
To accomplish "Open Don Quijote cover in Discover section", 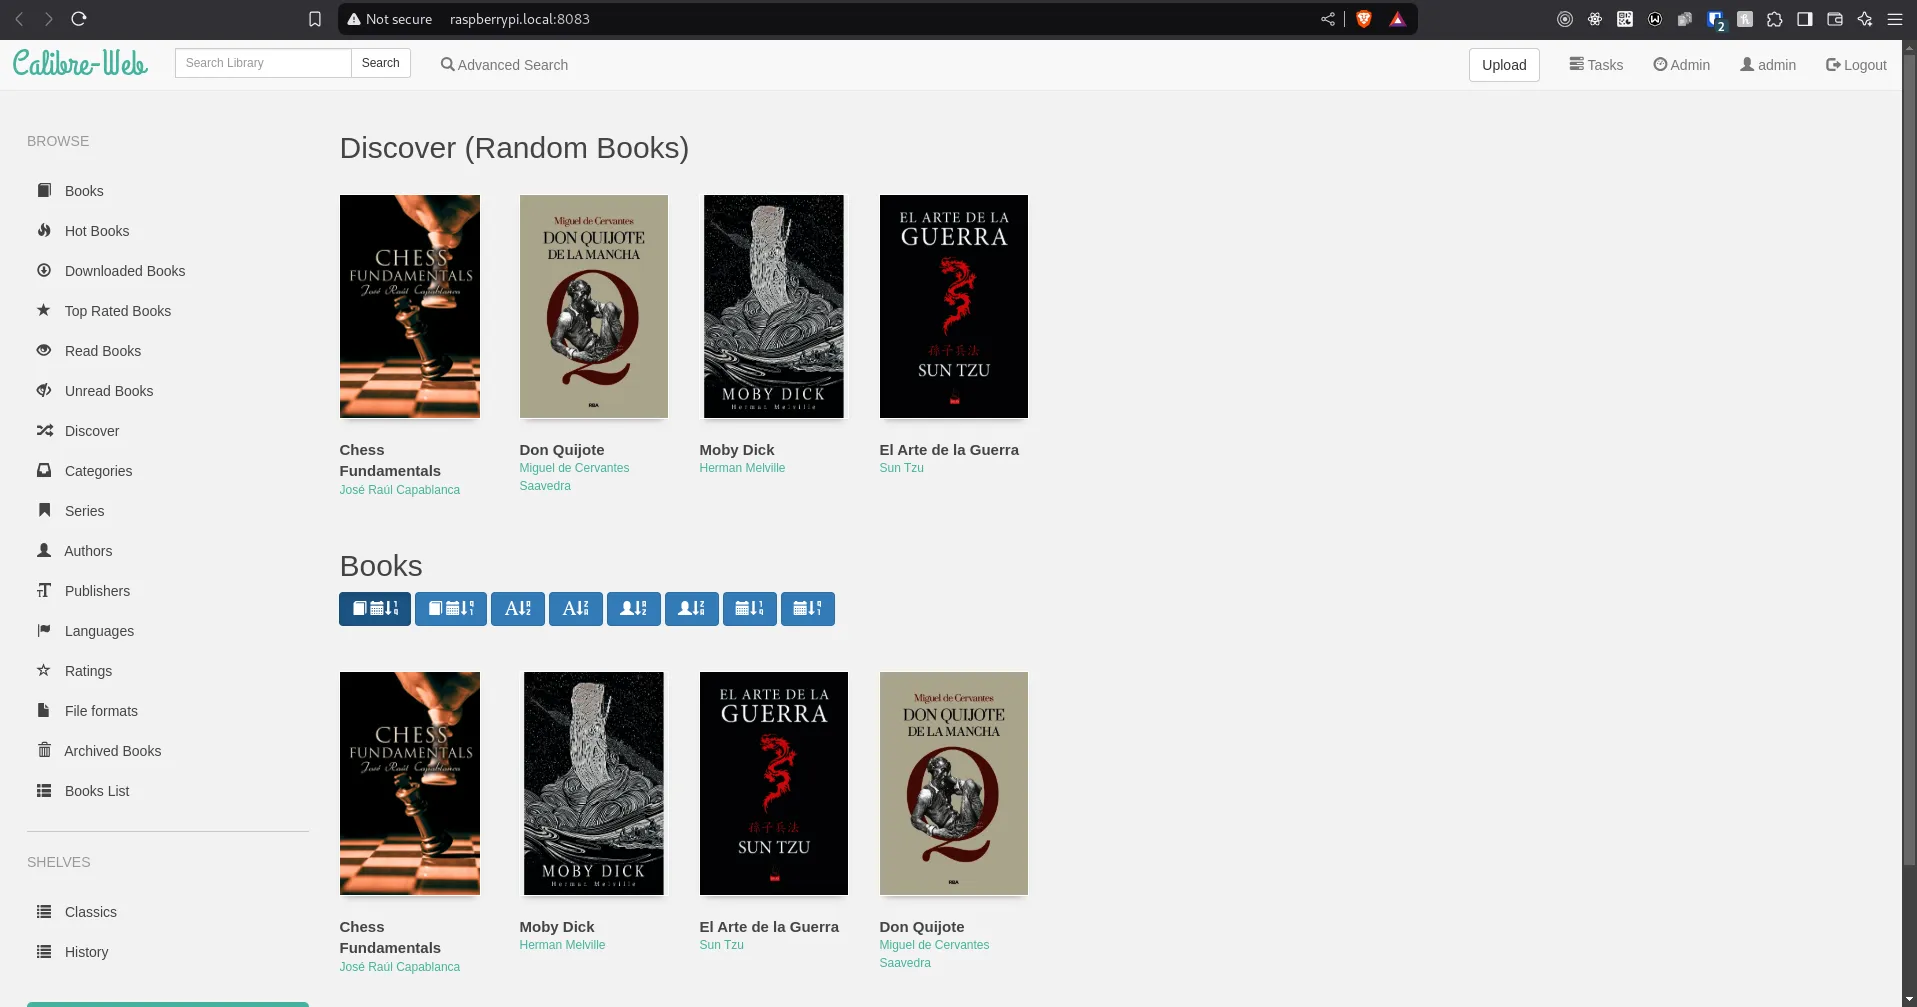I will (594, 306).
